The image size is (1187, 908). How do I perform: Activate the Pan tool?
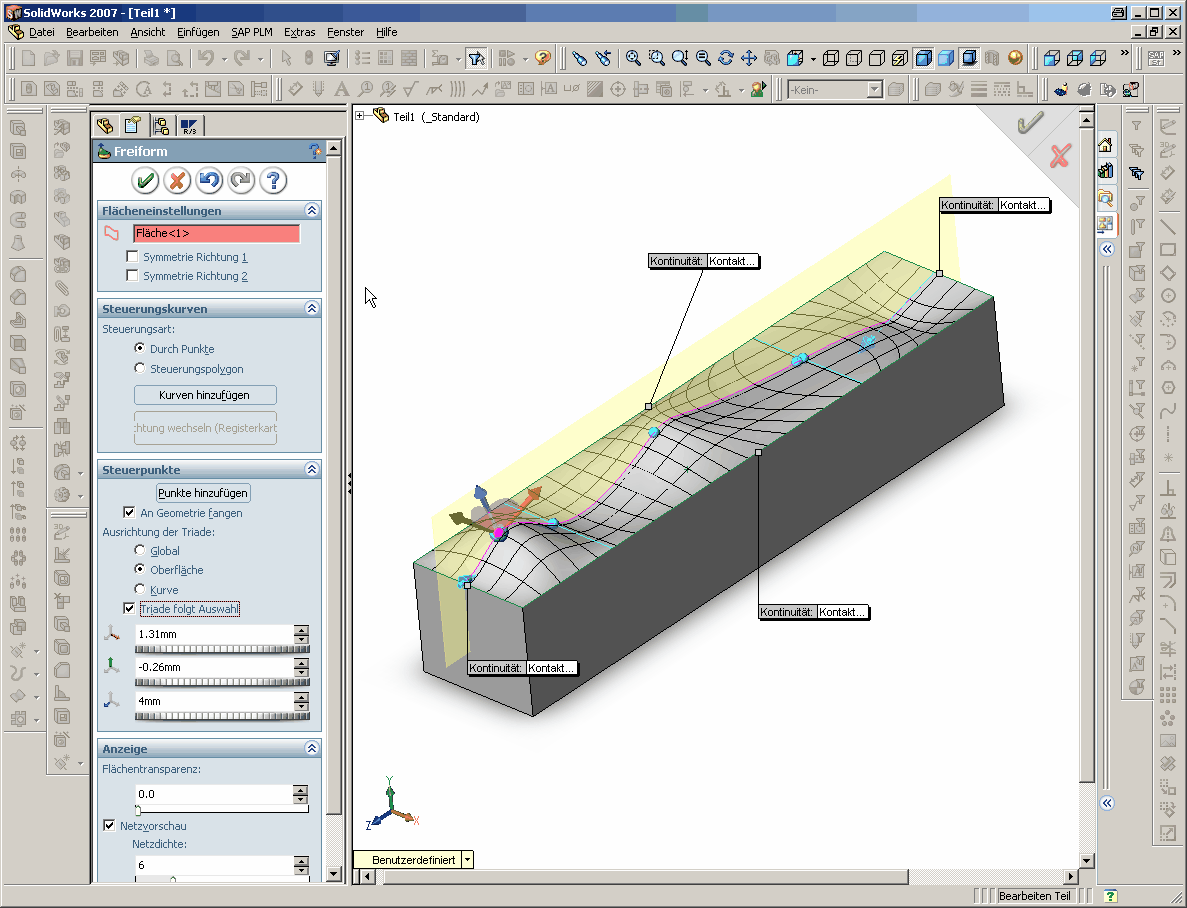click(750, 58)
